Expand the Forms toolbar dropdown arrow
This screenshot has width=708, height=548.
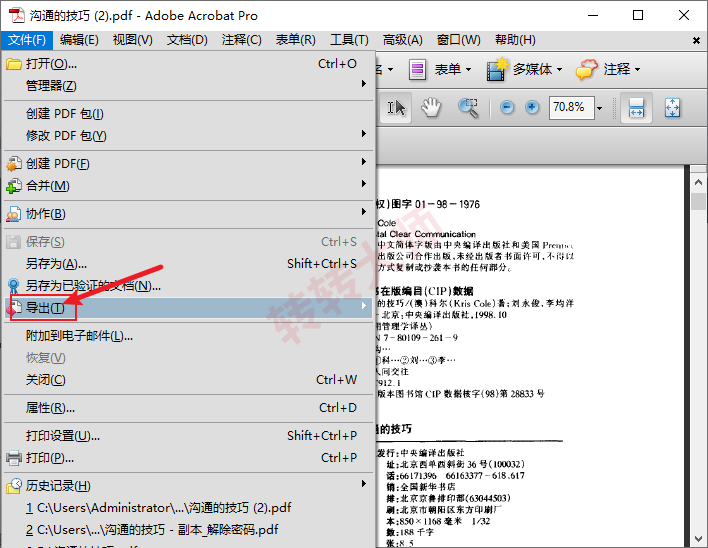pos(468,70)
